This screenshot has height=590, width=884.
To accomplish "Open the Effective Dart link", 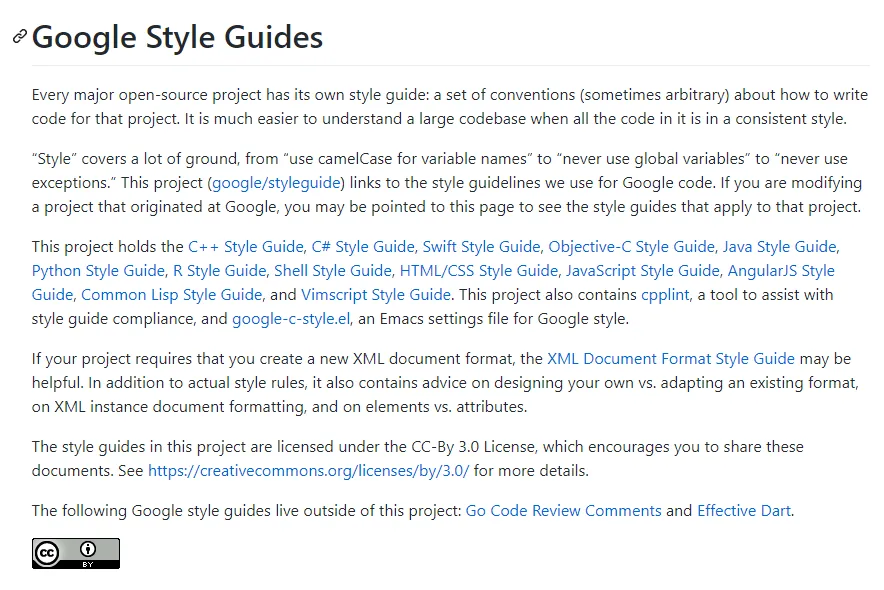I will click(744, 511).
